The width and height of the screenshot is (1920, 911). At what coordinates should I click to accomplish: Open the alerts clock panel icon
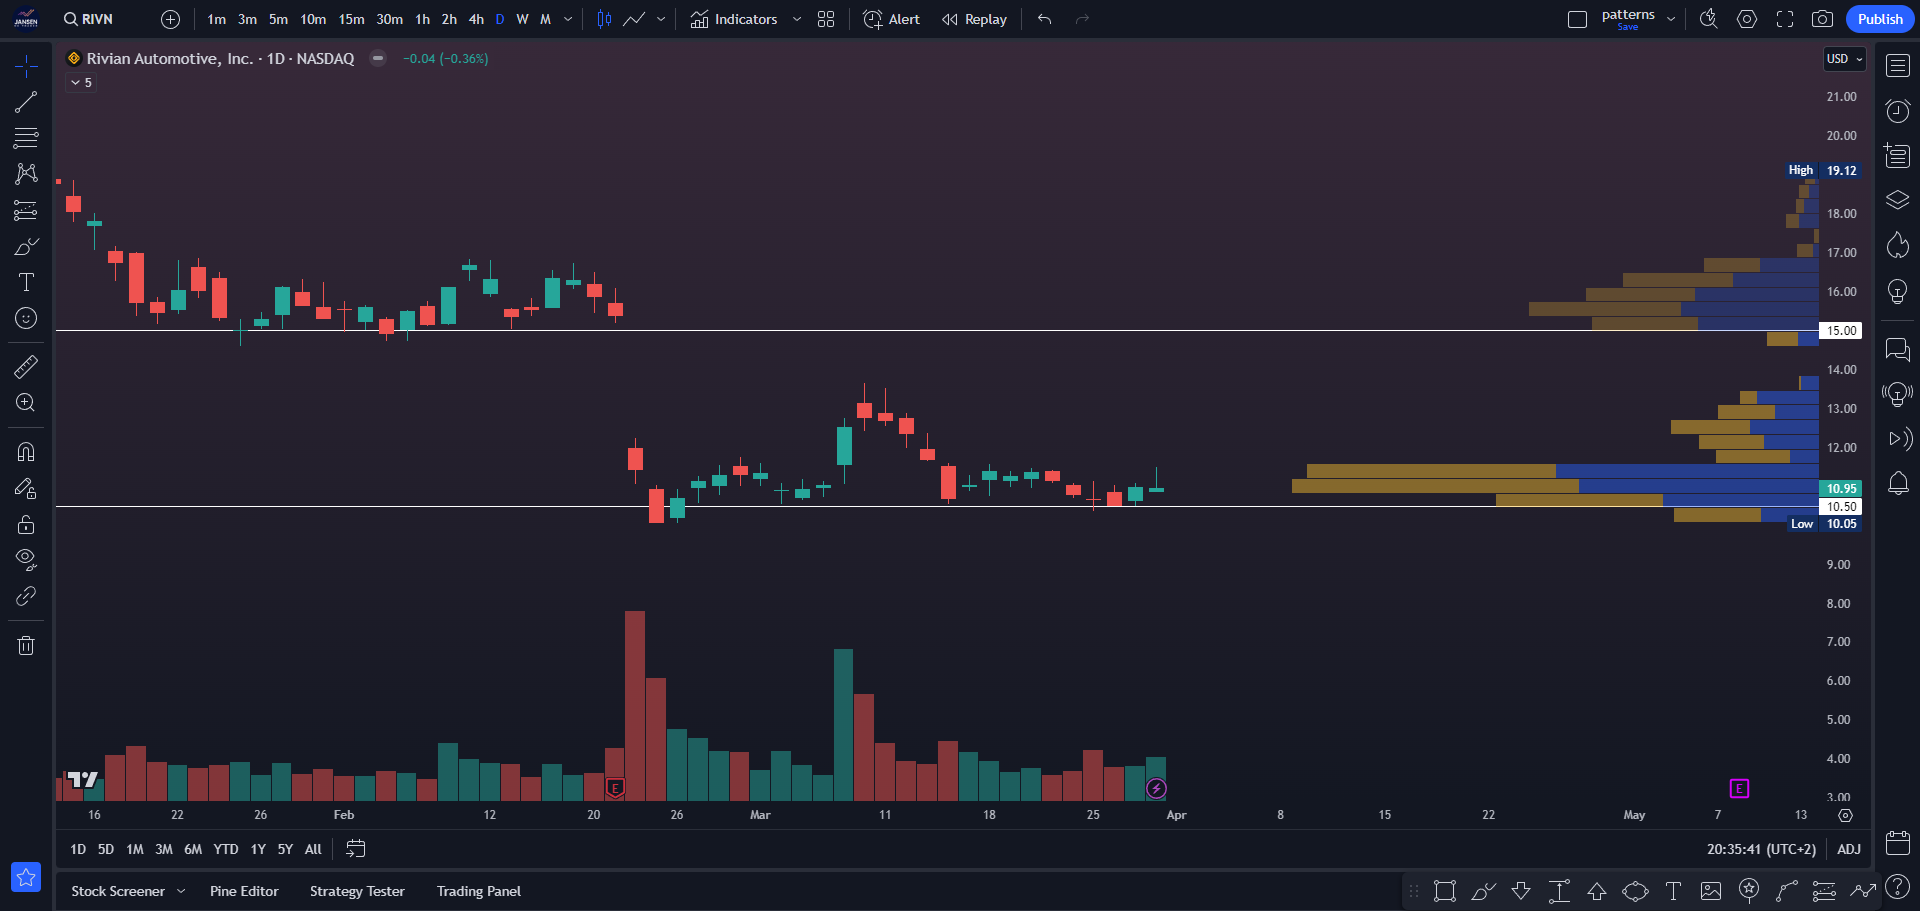click(1898, 111)
